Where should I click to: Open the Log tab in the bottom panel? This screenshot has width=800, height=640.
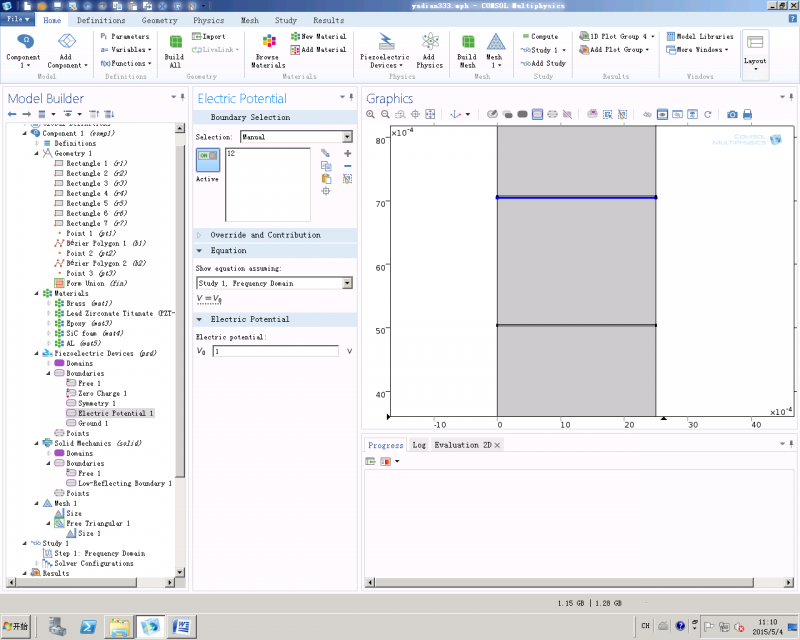(418, 445)
